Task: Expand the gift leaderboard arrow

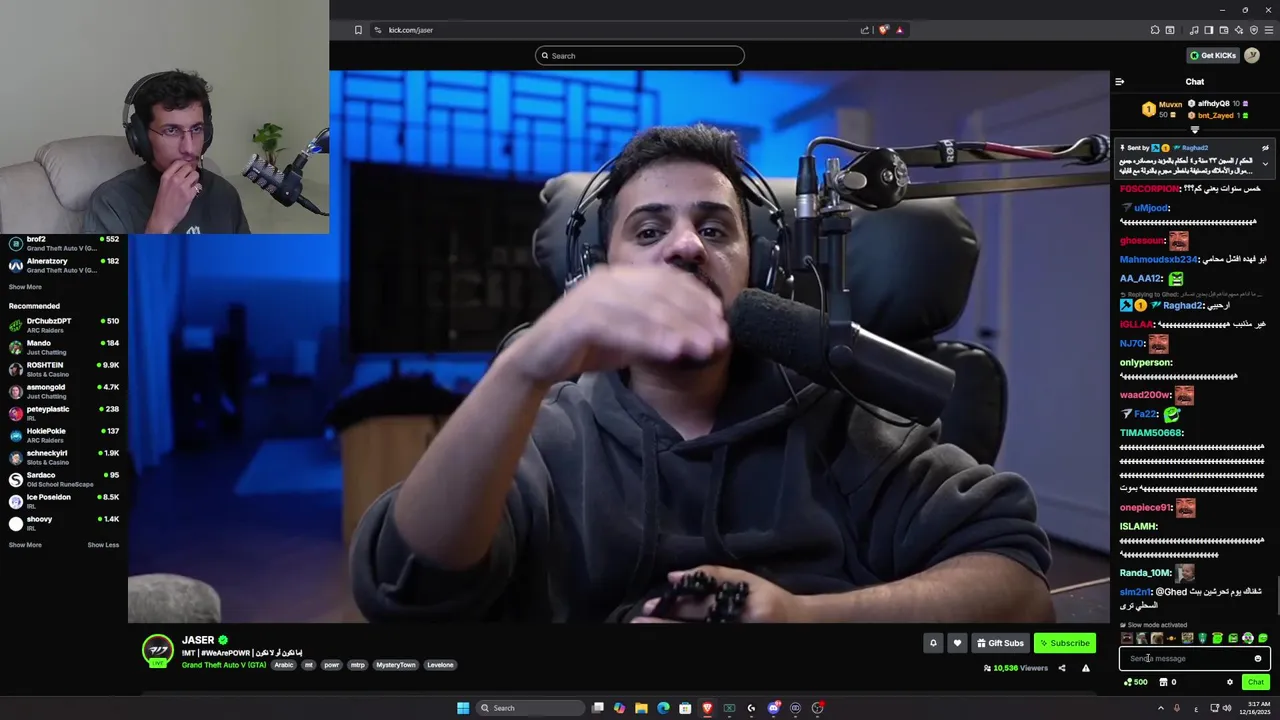Action: pos(1194,130)
